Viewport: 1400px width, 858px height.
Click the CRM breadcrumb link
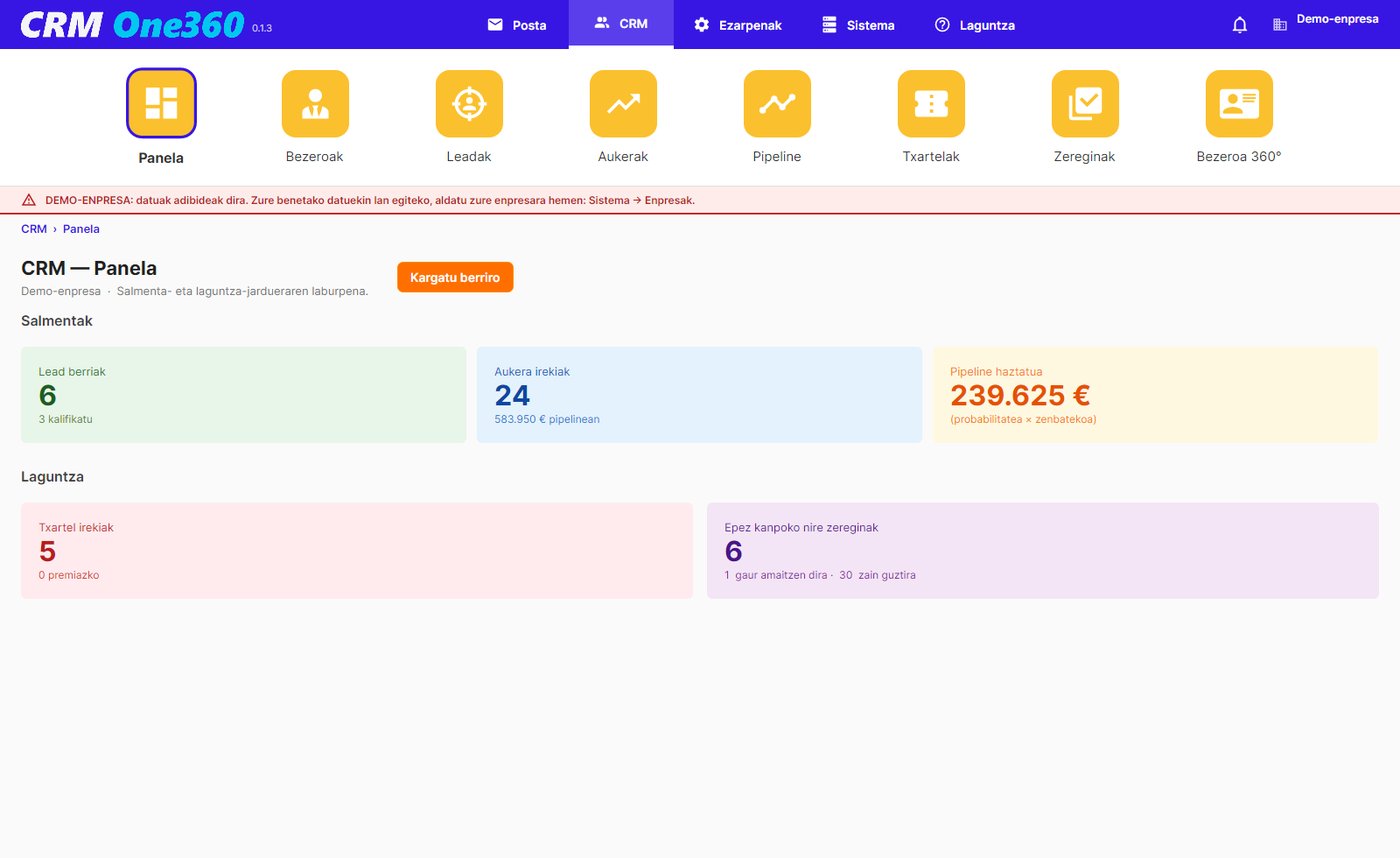pyautogui.click(x=34, y=229)
